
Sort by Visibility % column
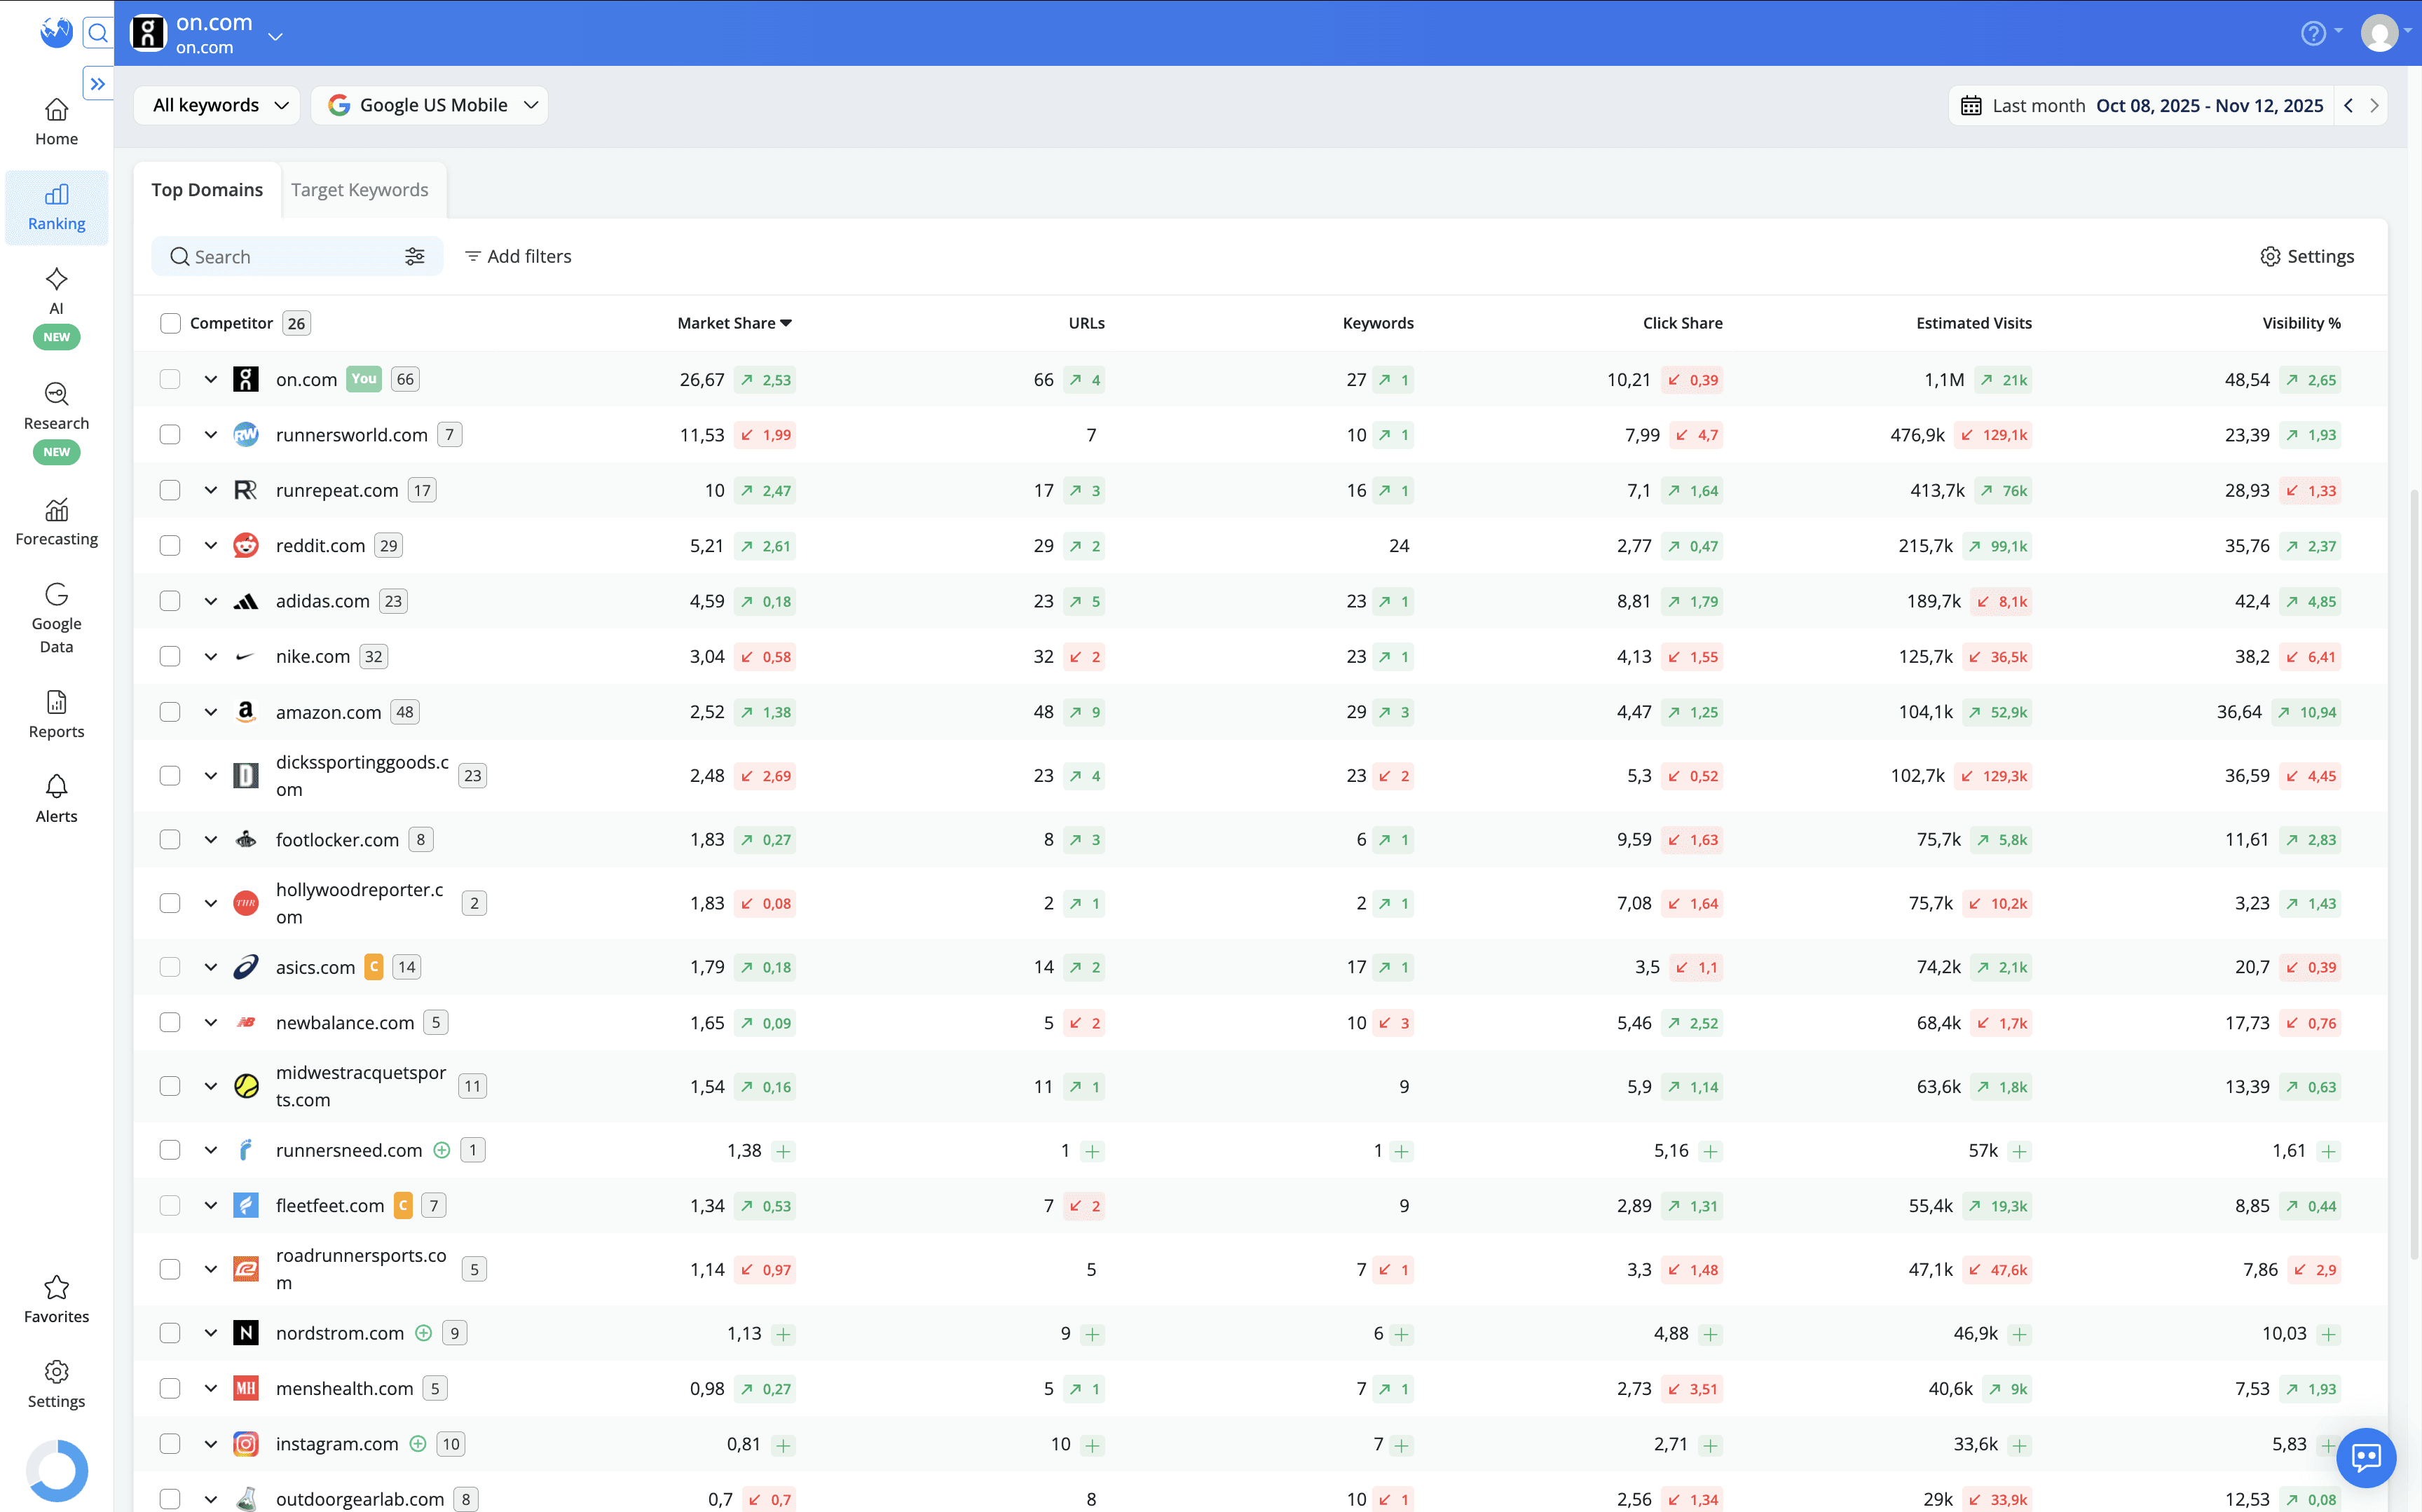[x=2301, y=323]
